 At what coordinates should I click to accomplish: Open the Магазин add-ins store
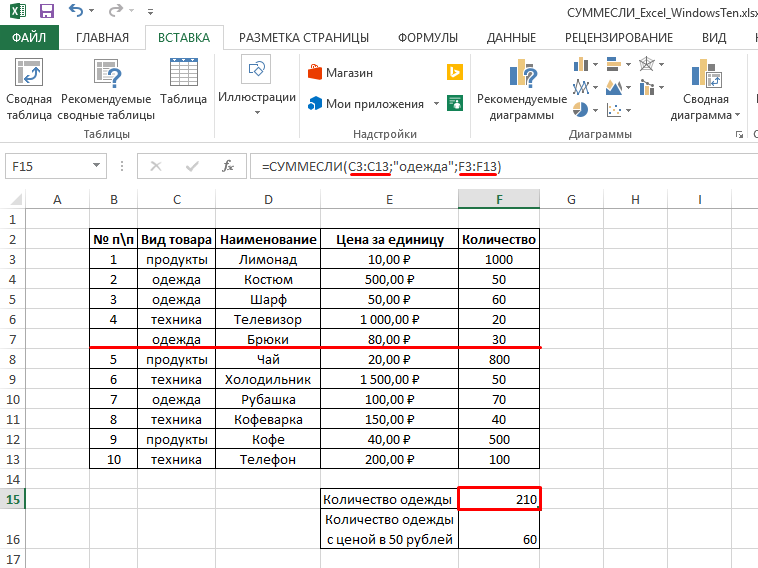pyautogui.click(x=339, y=73)
